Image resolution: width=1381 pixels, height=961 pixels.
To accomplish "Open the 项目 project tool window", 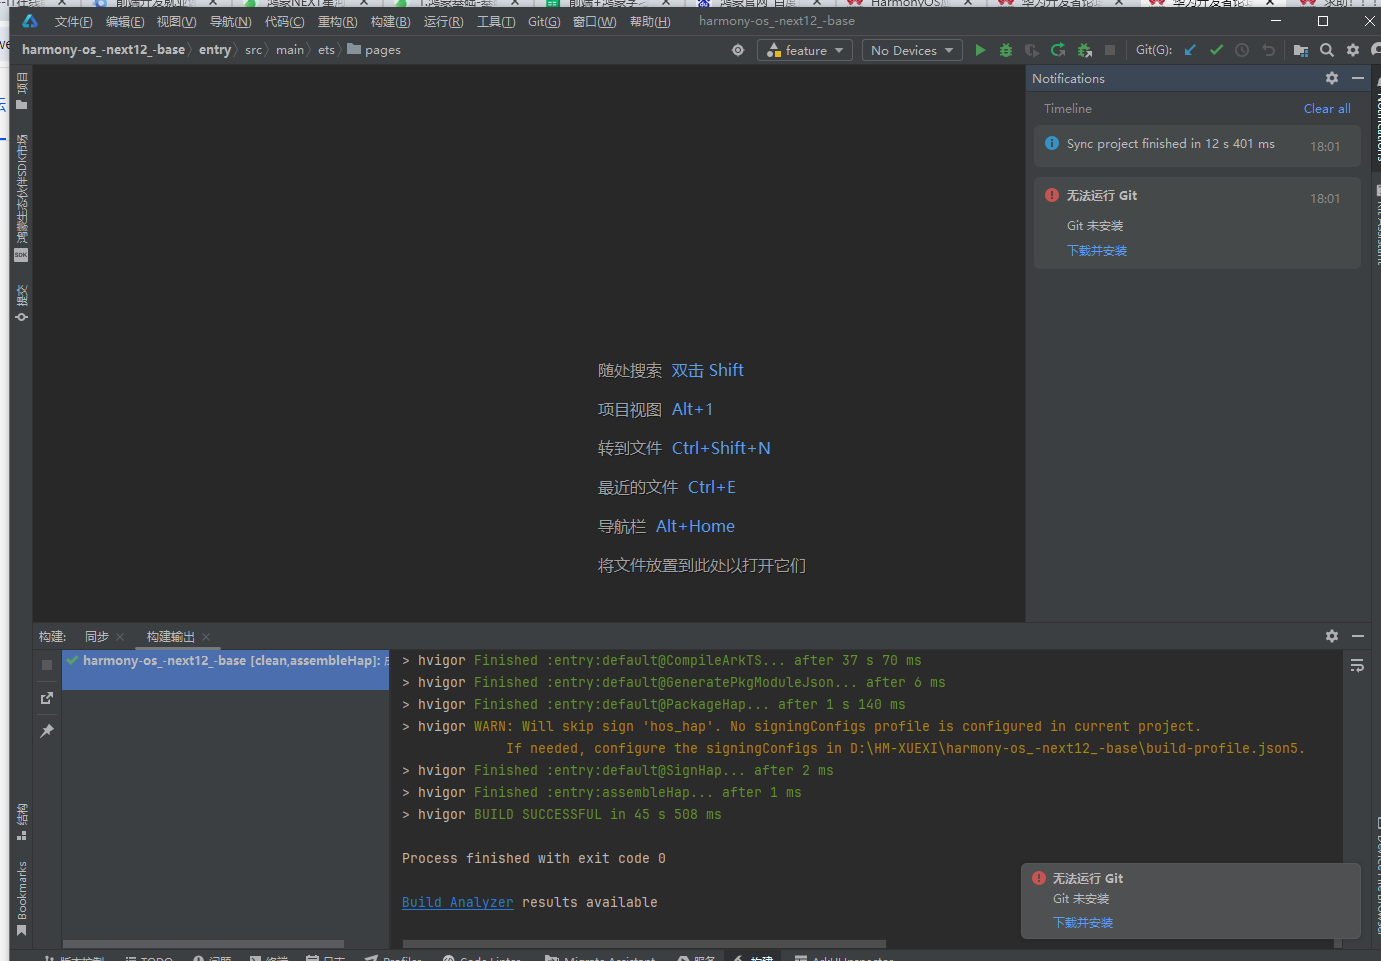I will point(21,90).
